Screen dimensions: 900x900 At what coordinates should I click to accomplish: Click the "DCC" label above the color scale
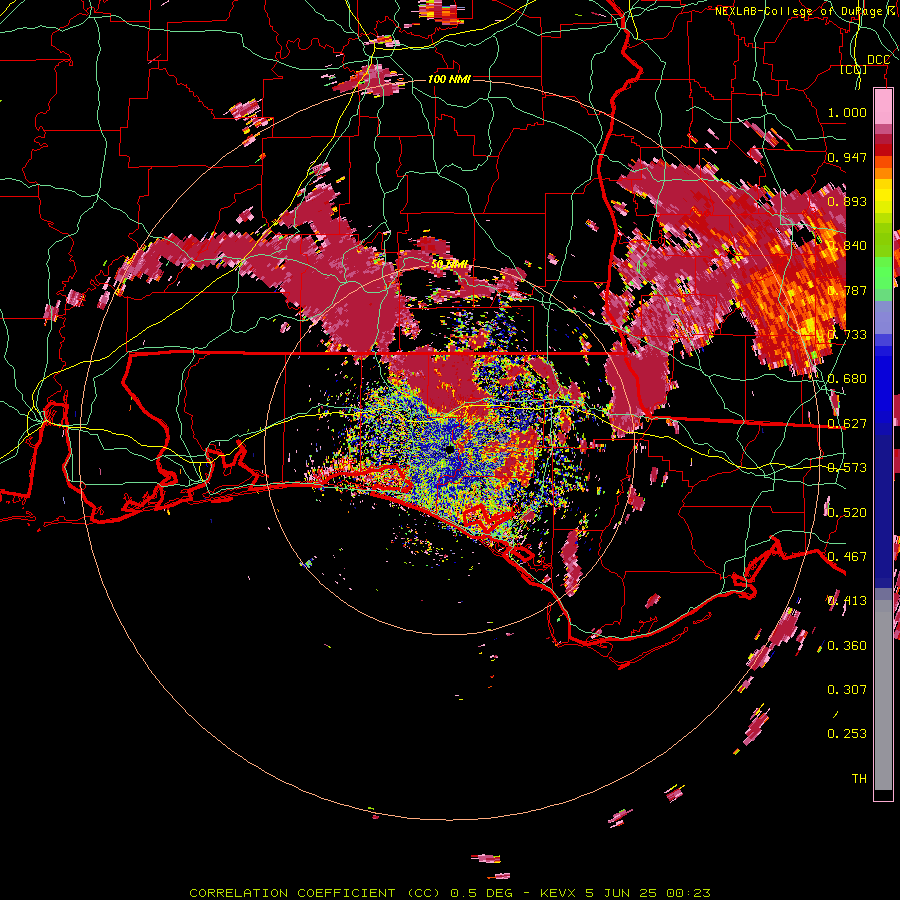tap(878, 60)
